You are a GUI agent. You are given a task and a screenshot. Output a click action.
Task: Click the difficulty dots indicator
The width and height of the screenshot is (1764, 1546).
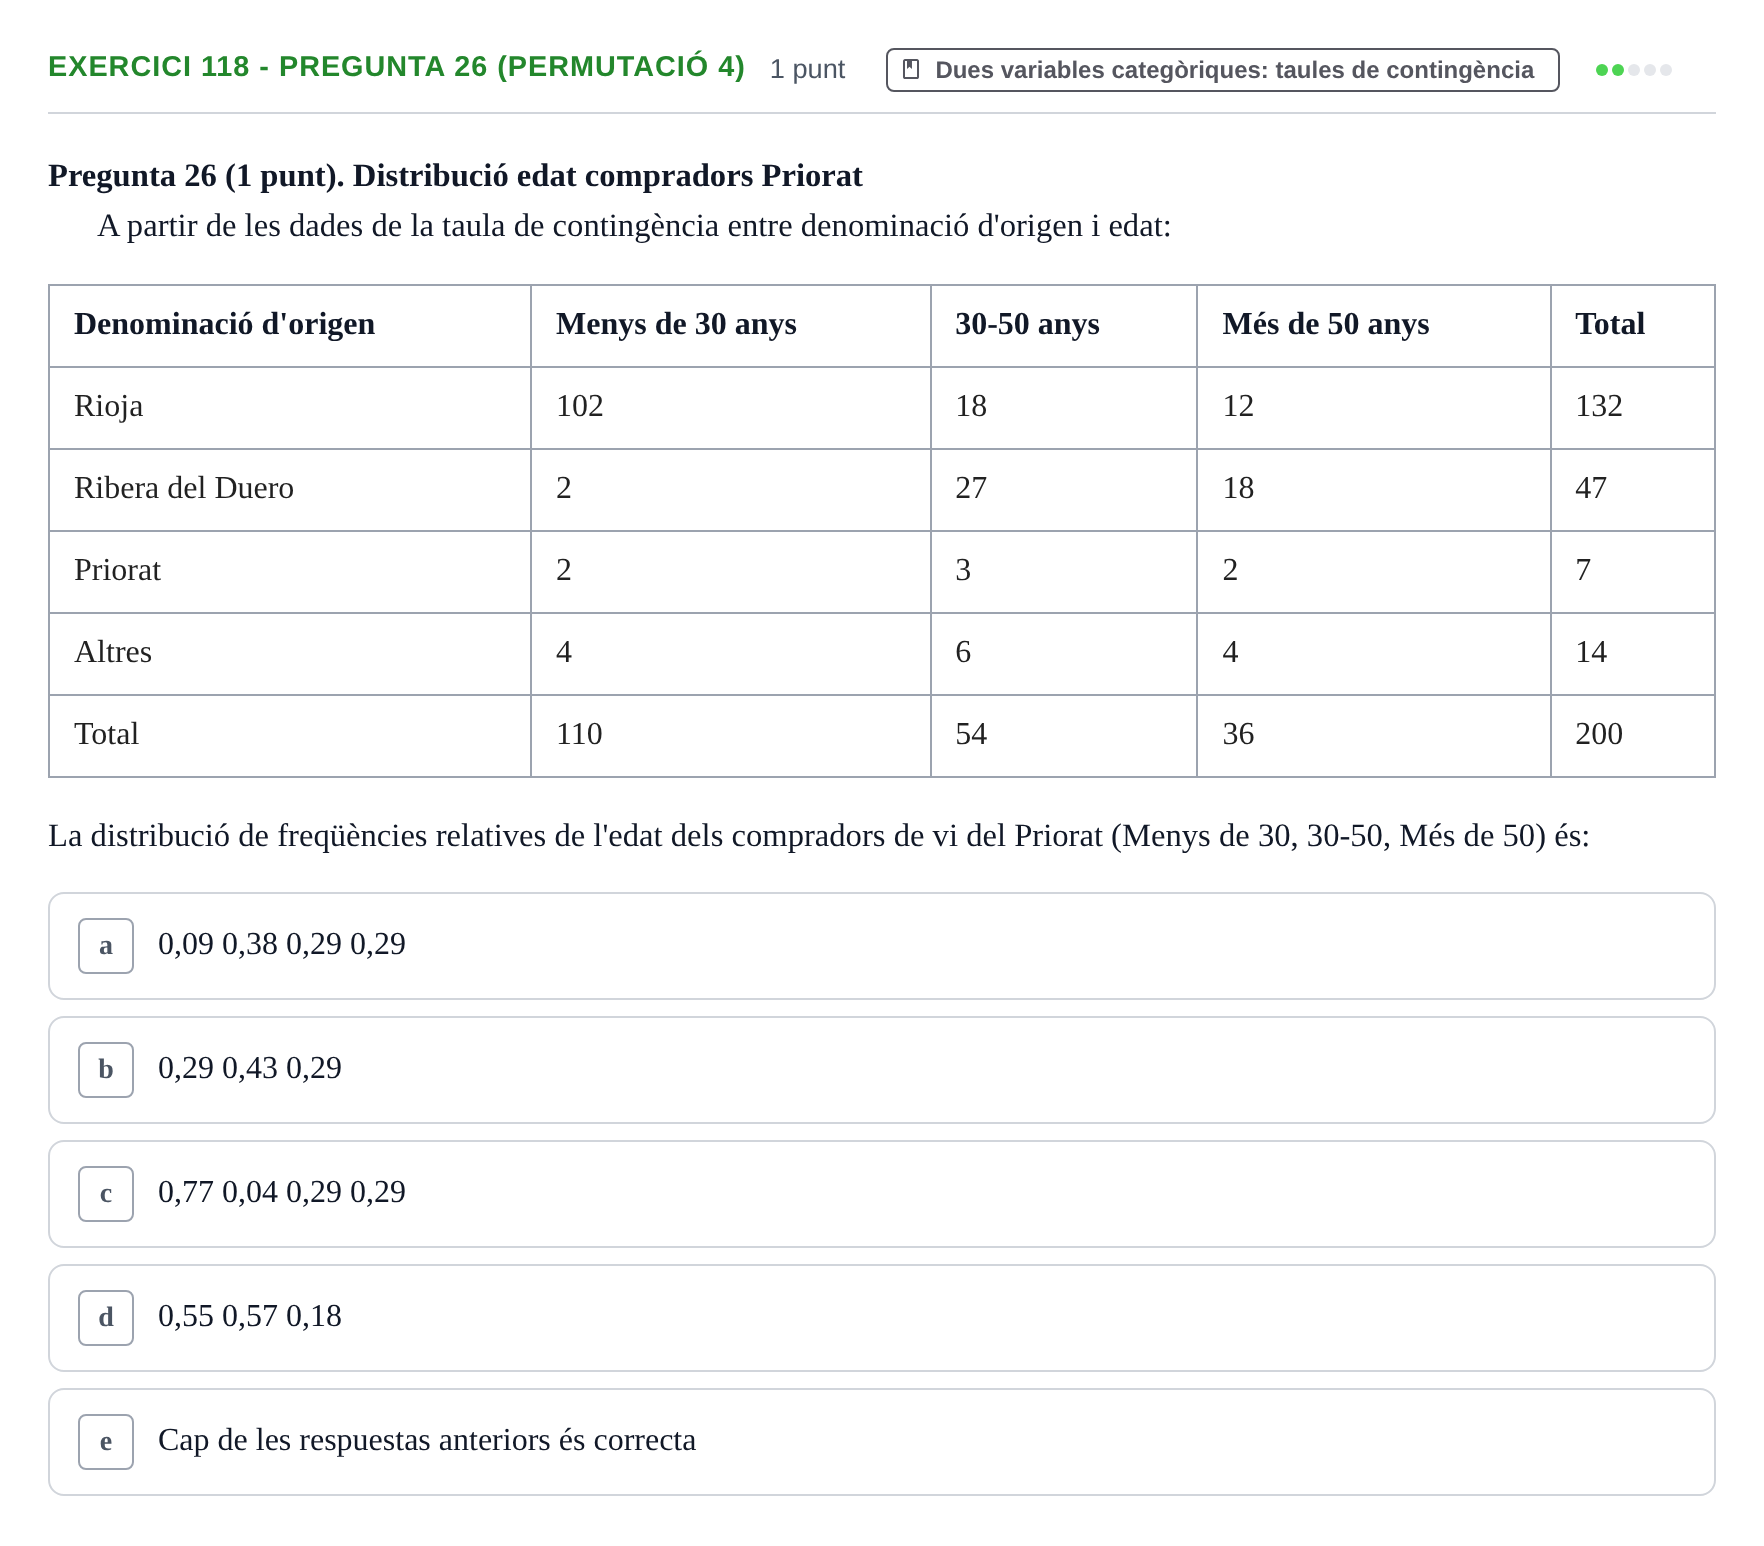click(1633, 70)
